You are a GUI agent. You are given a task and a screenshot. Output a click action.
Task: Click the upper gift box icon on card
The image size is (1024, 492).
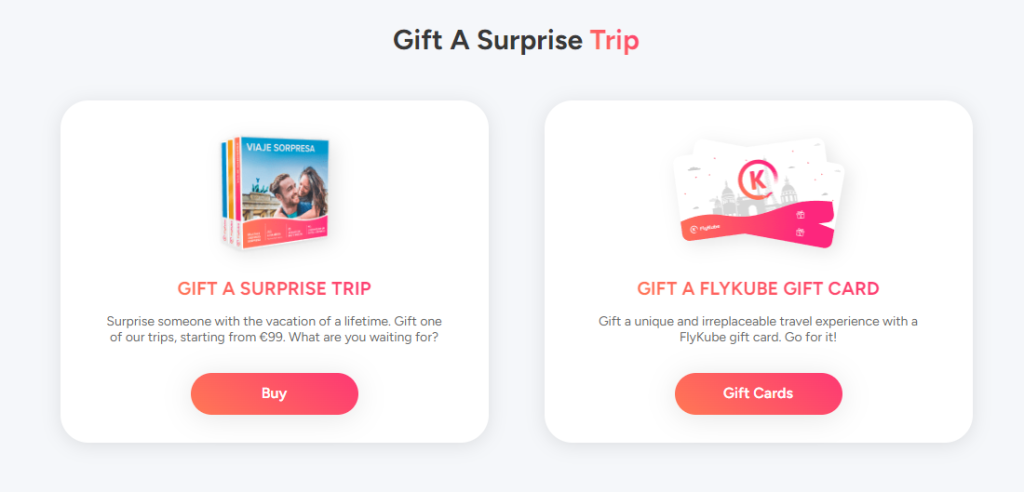pos(801,214)
